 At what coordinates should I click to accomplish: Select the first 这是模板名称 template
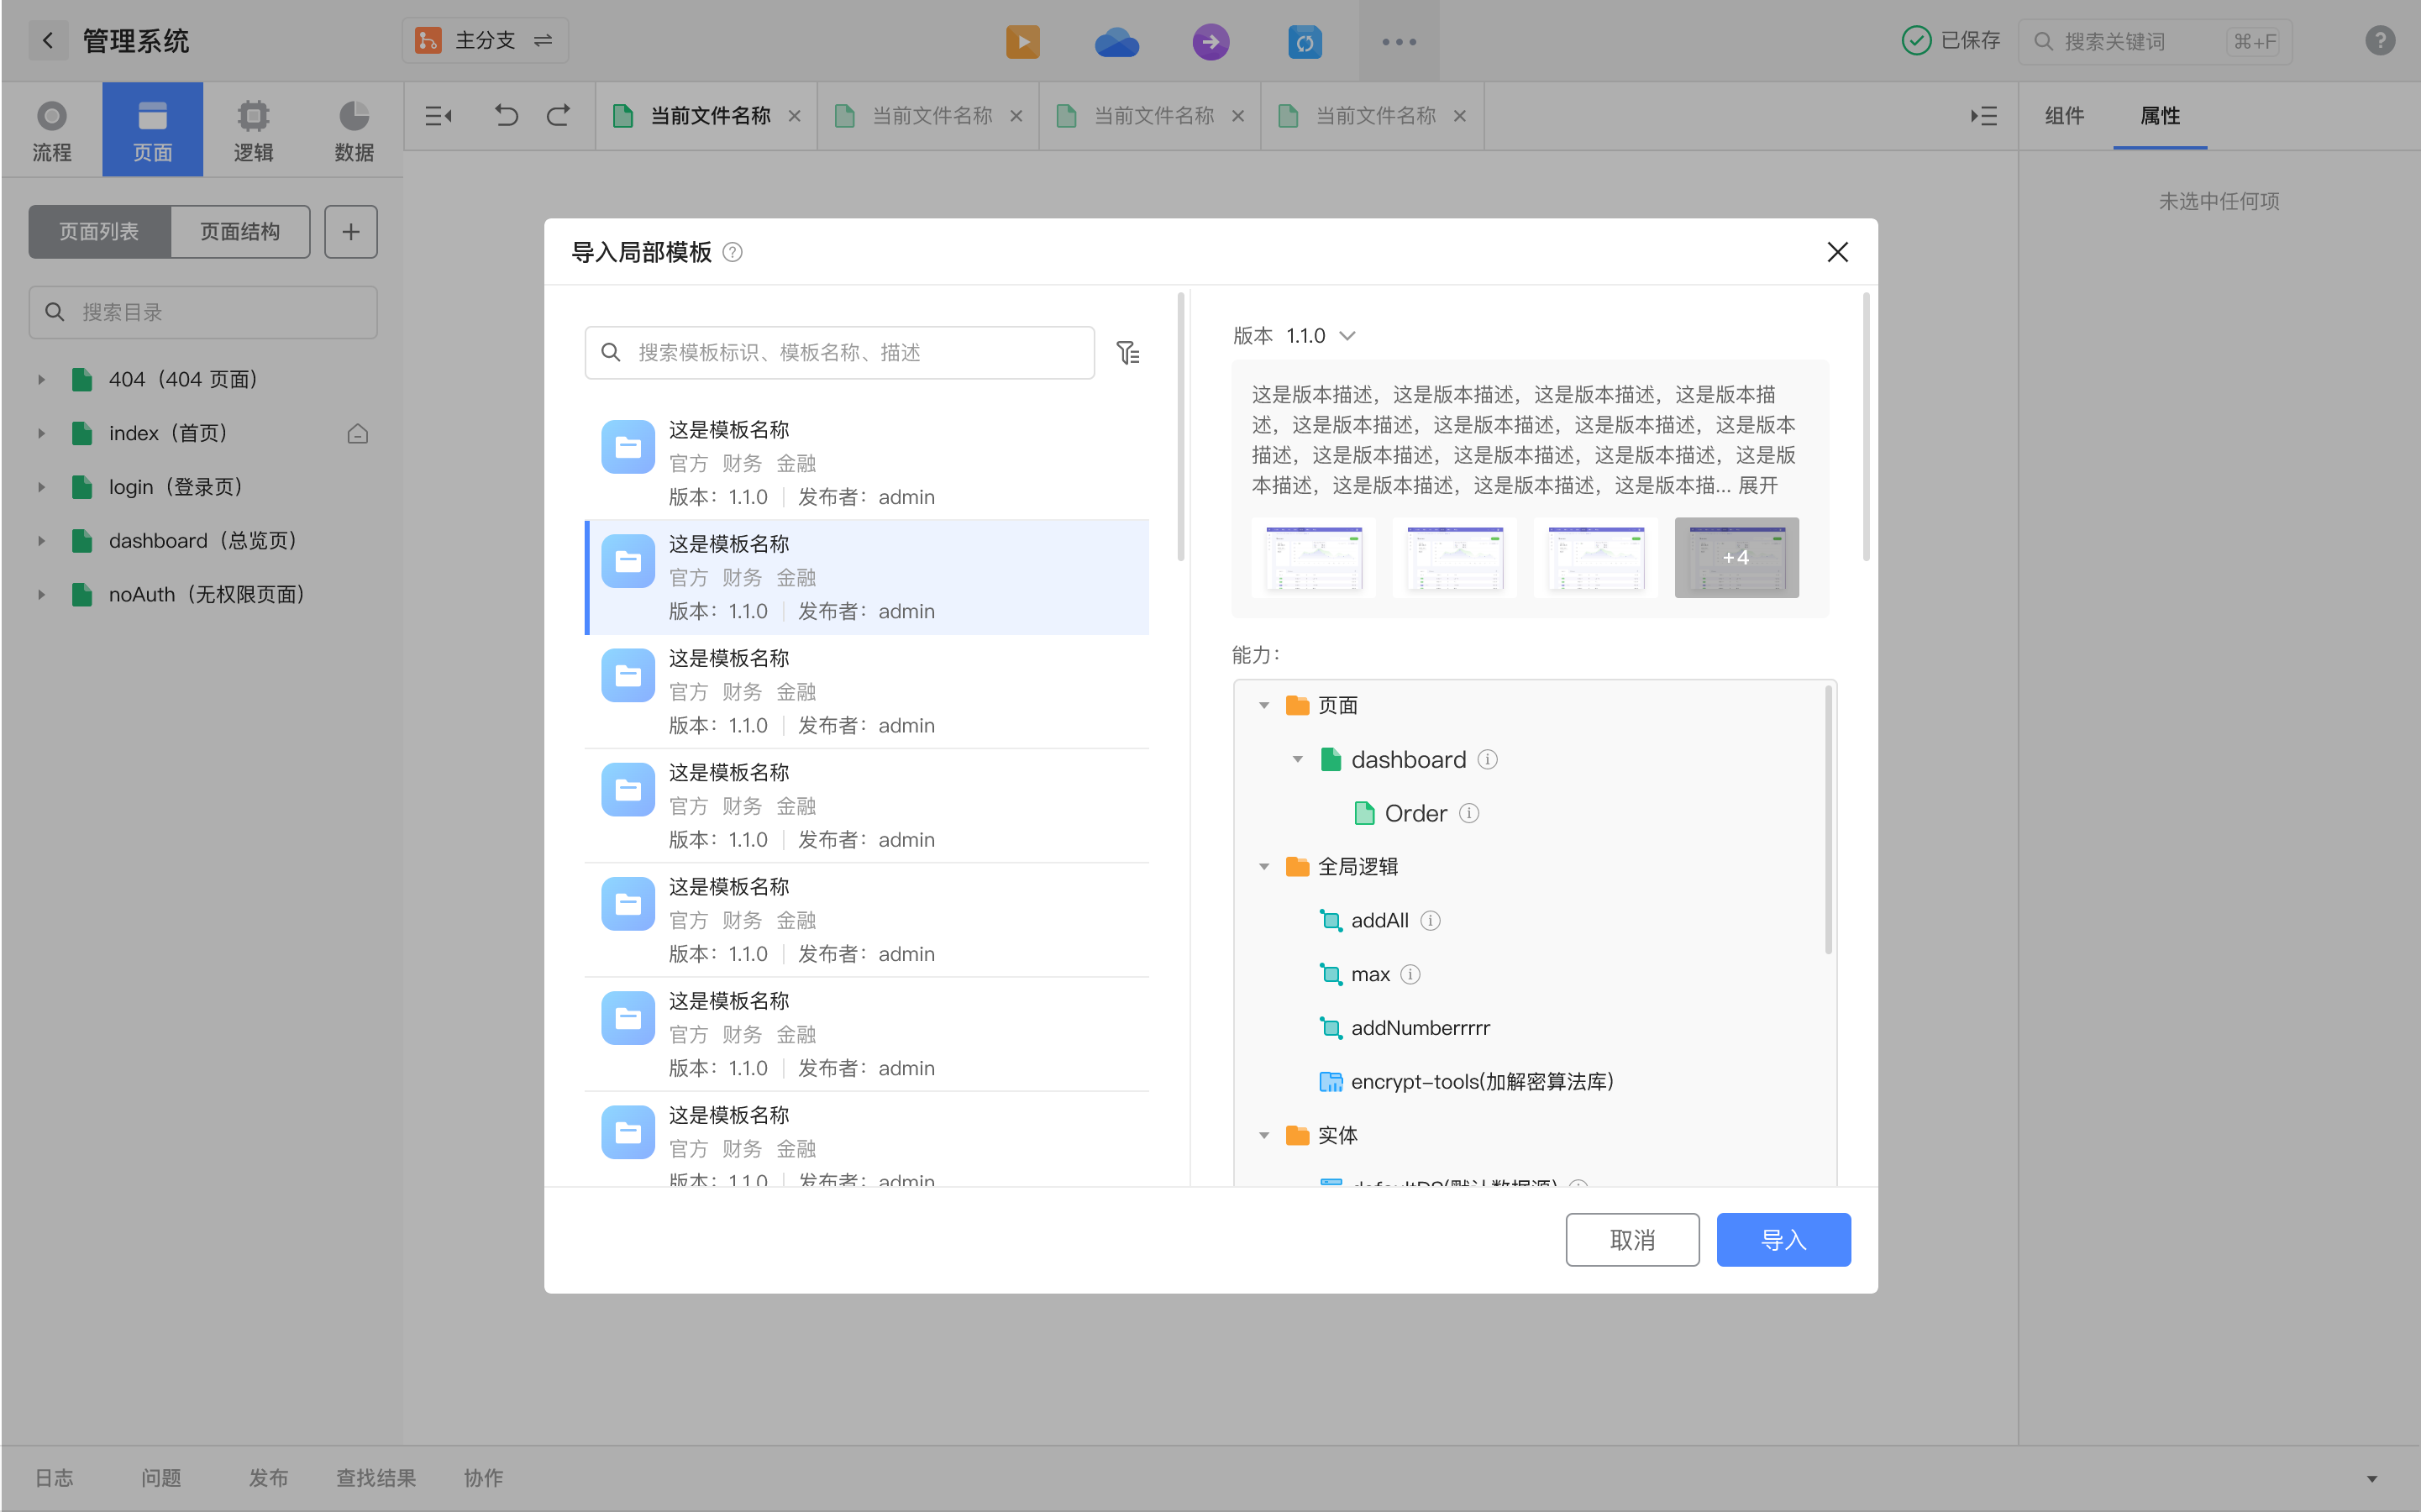[866, 463]
